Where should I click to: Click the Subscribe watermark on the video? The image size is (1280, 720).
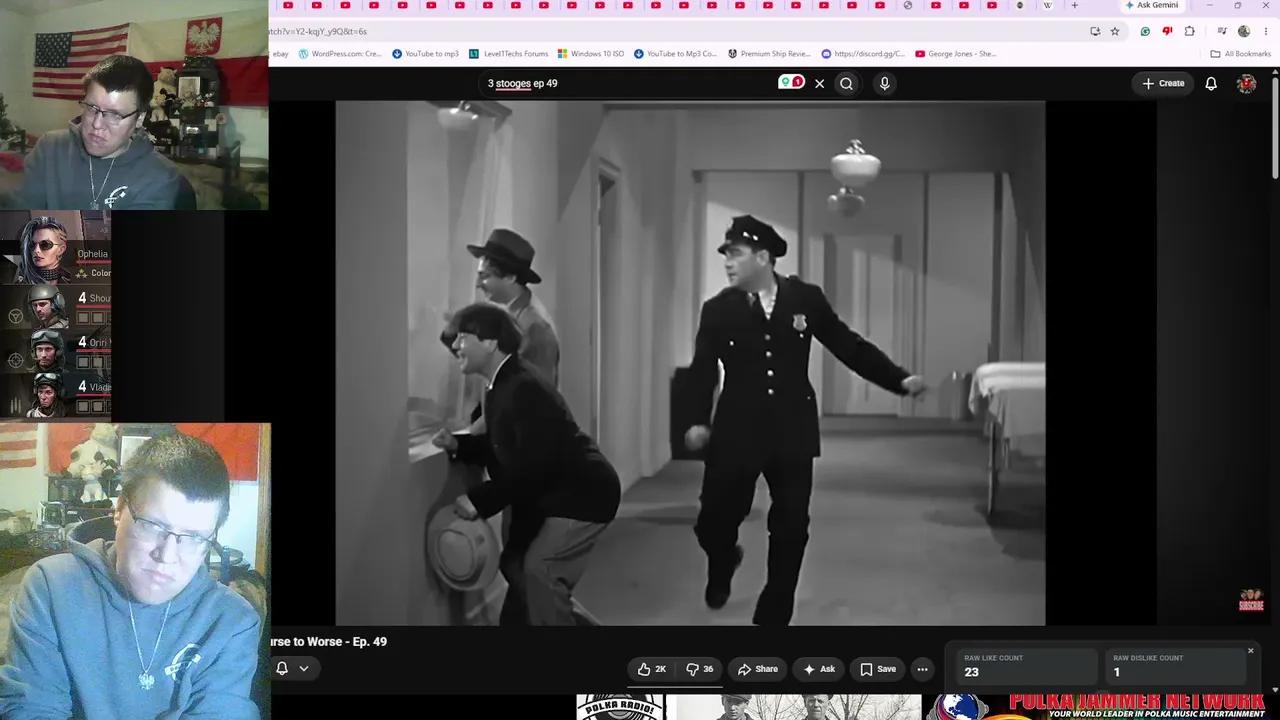[1251, 600]
